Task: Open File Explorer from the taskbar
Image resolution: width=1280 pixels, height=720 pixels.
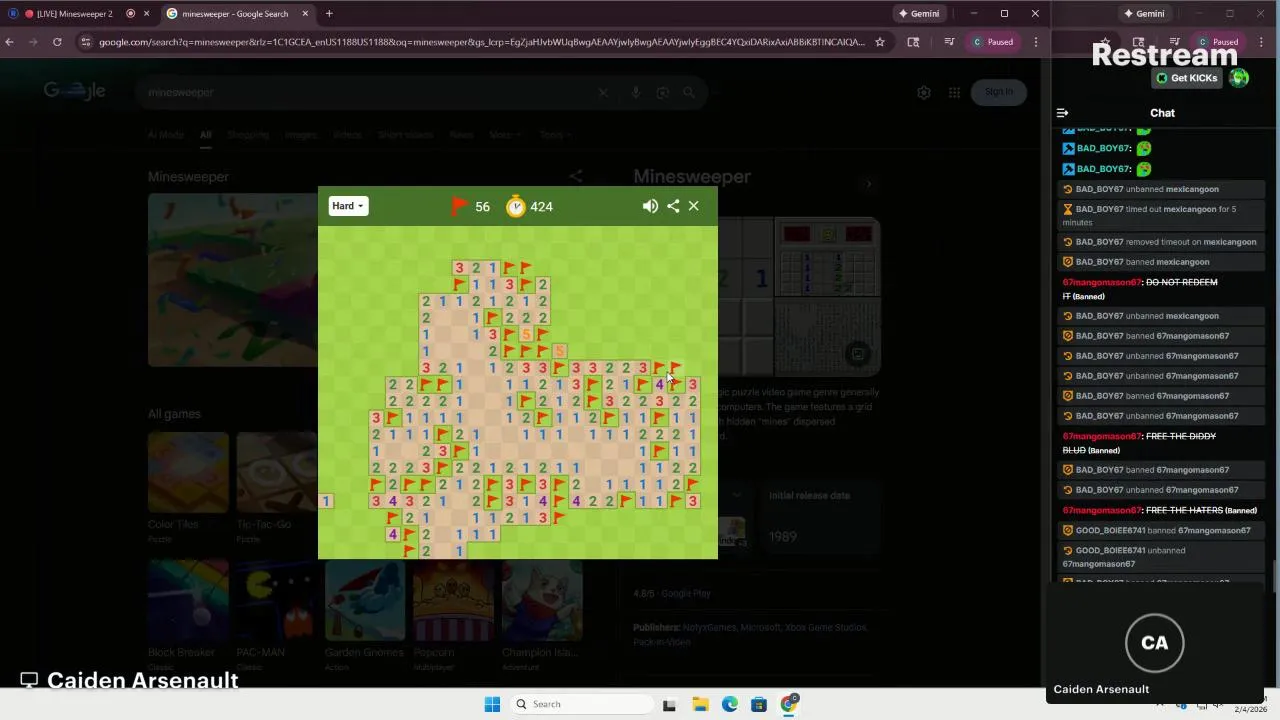Action: 700,704
